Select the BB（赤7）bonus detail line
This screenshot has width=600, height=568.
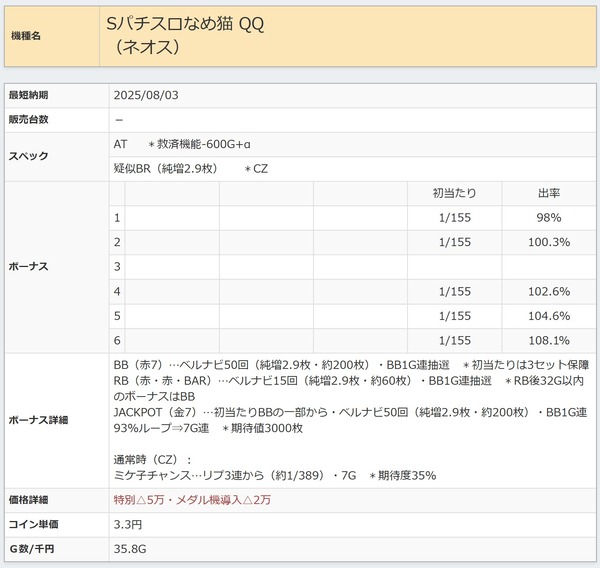coord(351,365)
